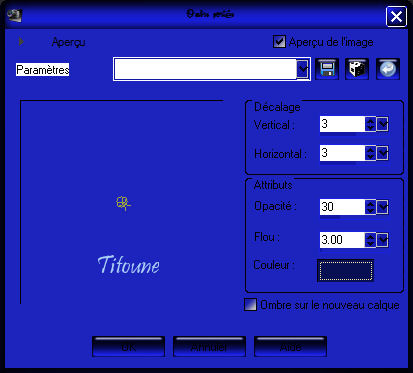413x373 pixels.
Task: Open the Vertical offset slider dropdown
Action: coord(382,124)
